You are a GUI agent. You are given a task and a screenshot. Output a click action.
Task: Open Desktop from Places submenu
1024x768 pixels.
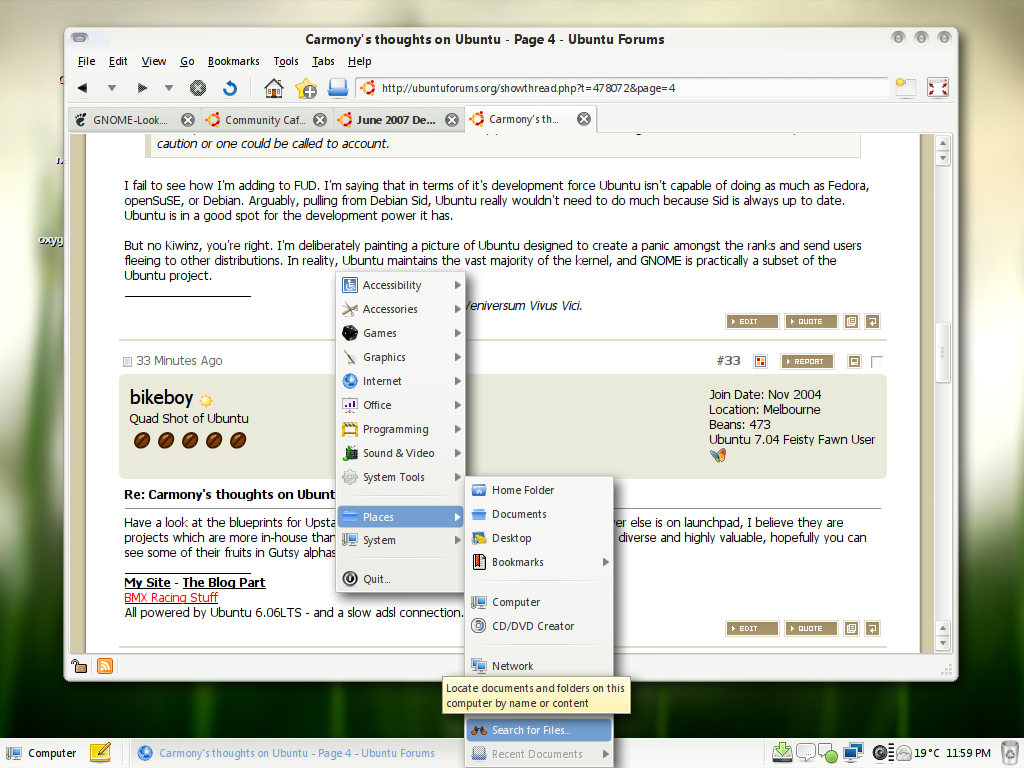[x=539, y=538]
